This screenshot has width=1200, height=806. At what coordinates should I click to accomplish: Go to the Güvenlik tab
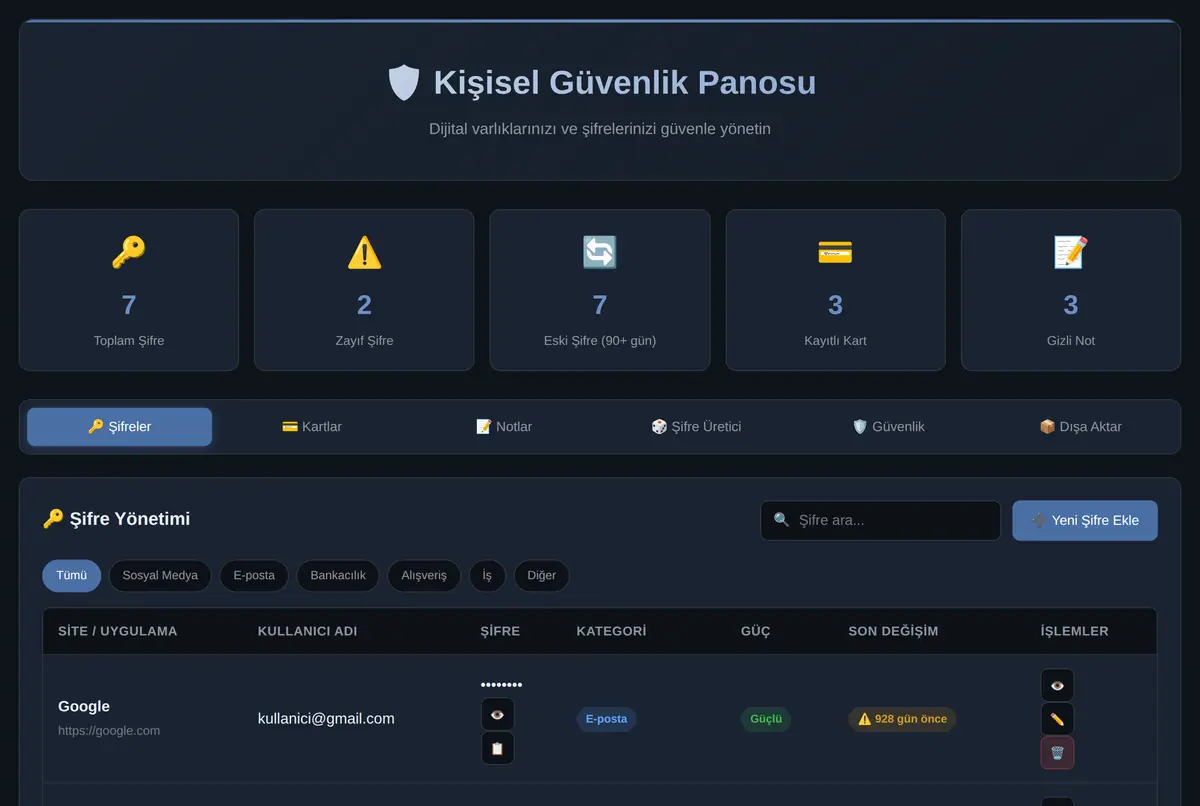point(888,427)
